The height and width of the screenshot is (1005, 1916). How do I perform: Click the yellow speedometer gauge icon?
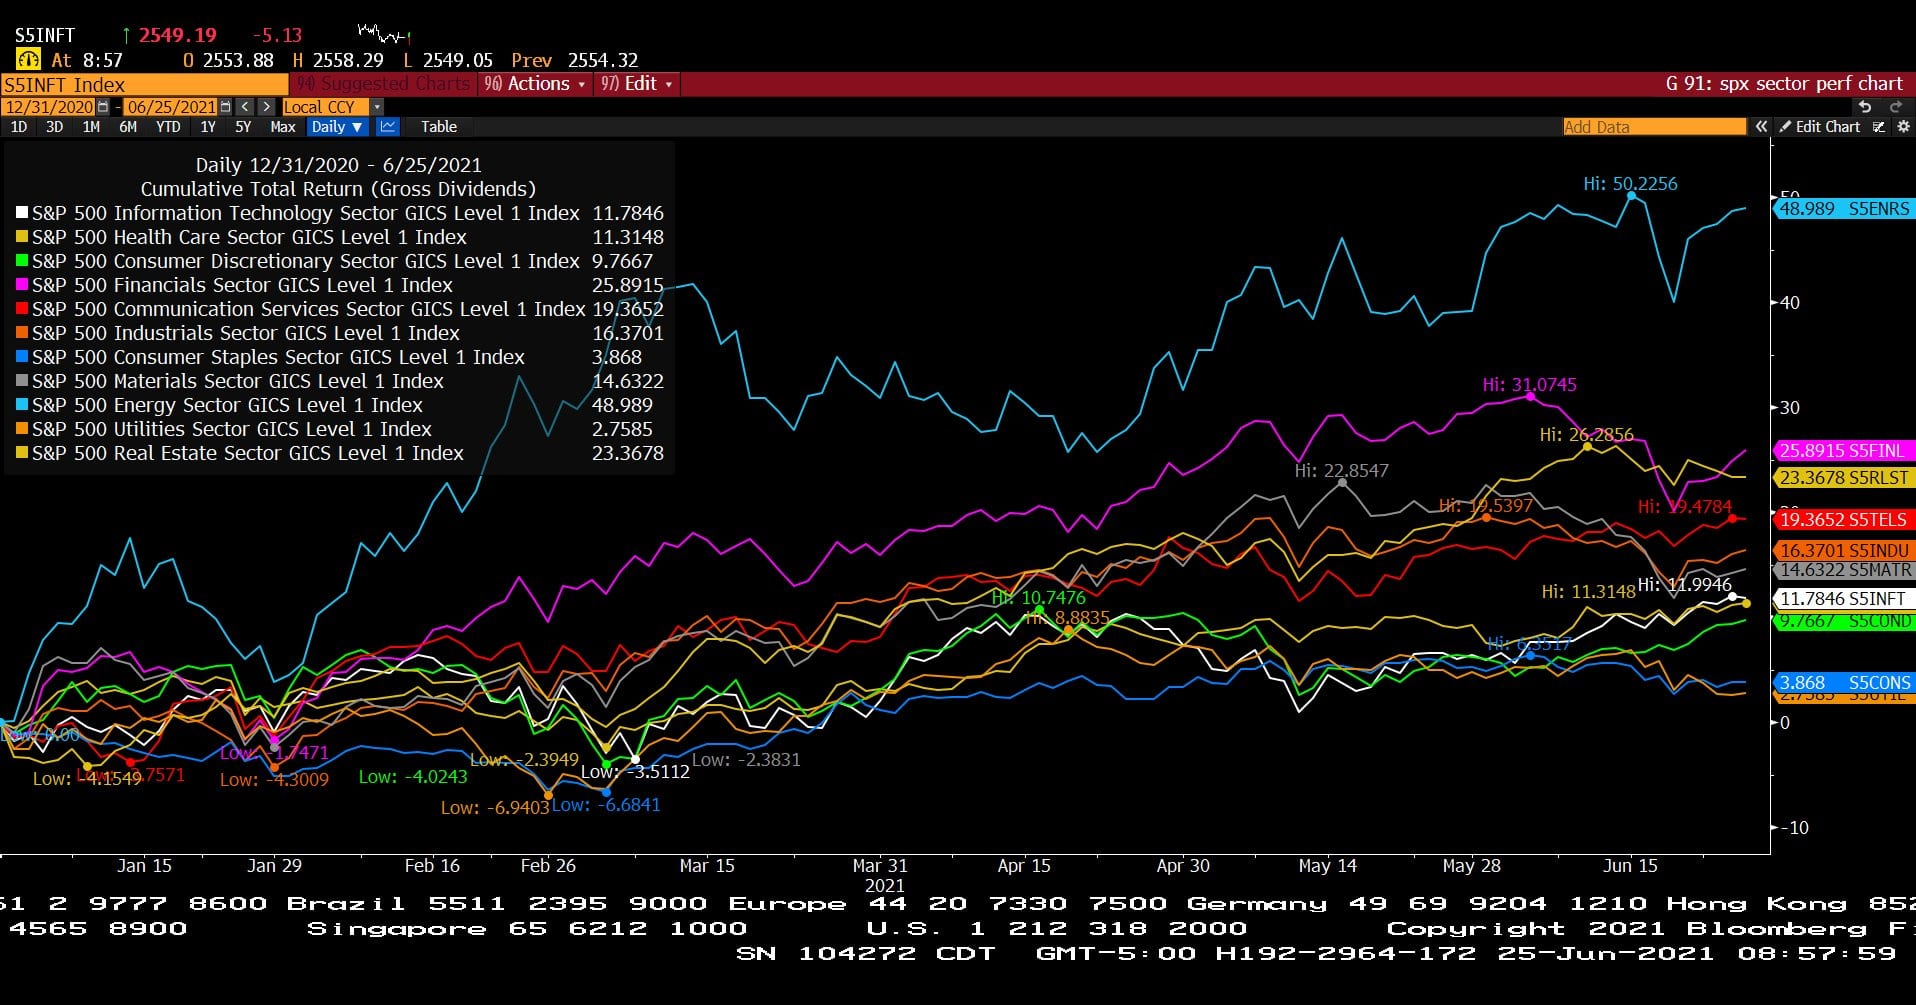(27, 60)
